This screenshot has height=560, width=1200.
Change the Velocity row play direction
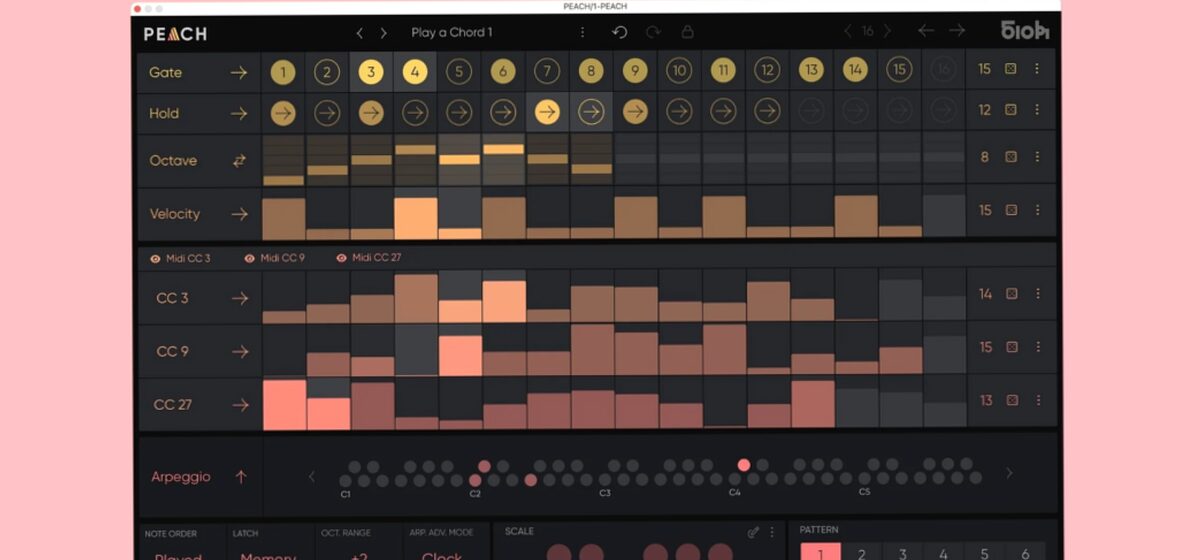(x=238, y=213)
